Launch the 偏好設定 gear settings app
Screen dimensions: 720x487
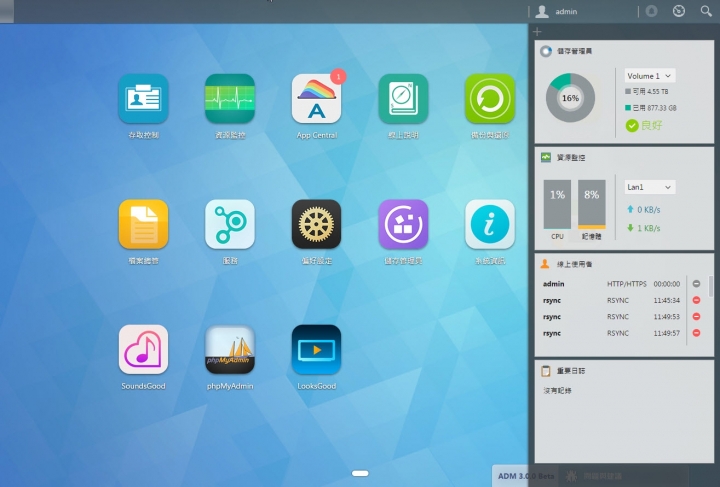316,224
